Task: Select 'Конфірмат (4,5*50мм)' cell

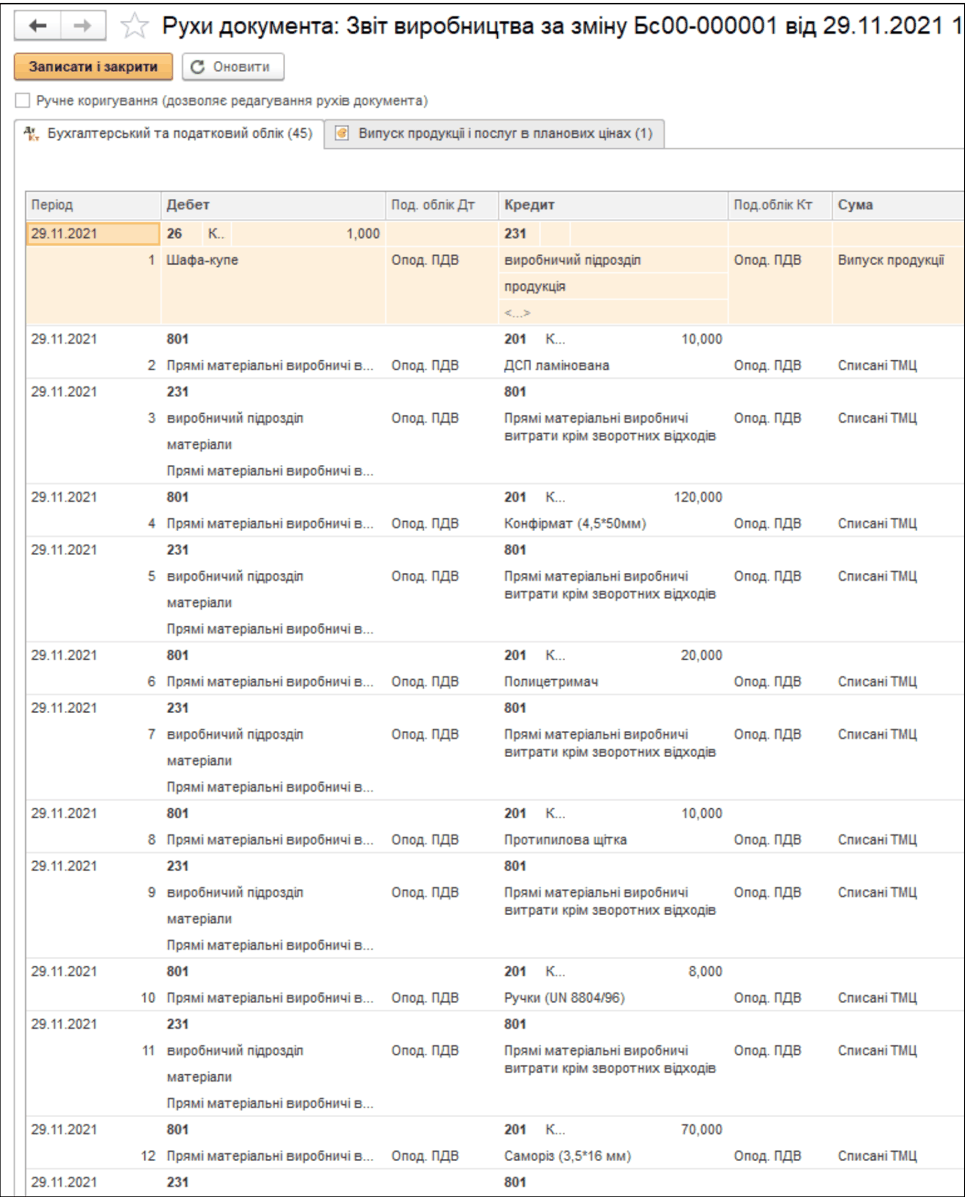Action: (613, 524)
